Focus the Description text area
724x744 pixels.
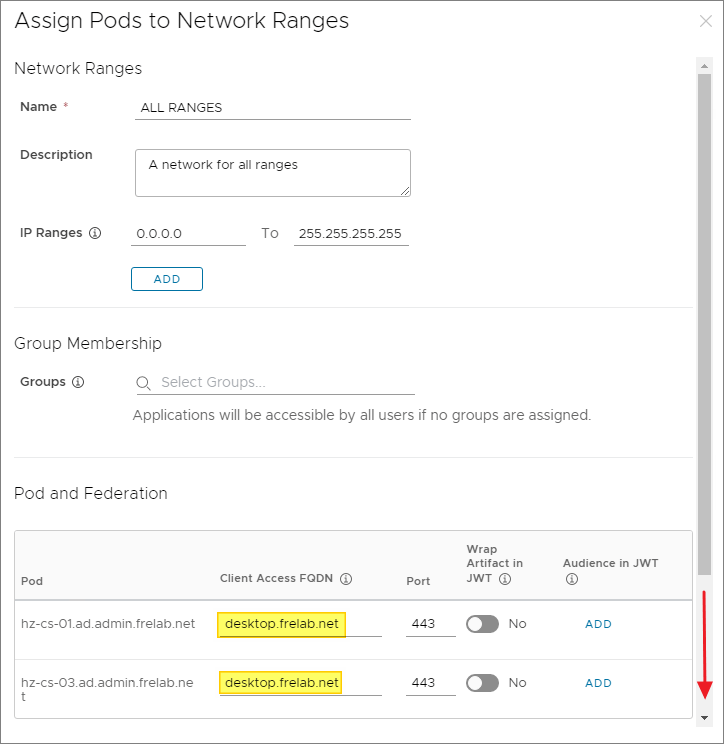(272, 173)
